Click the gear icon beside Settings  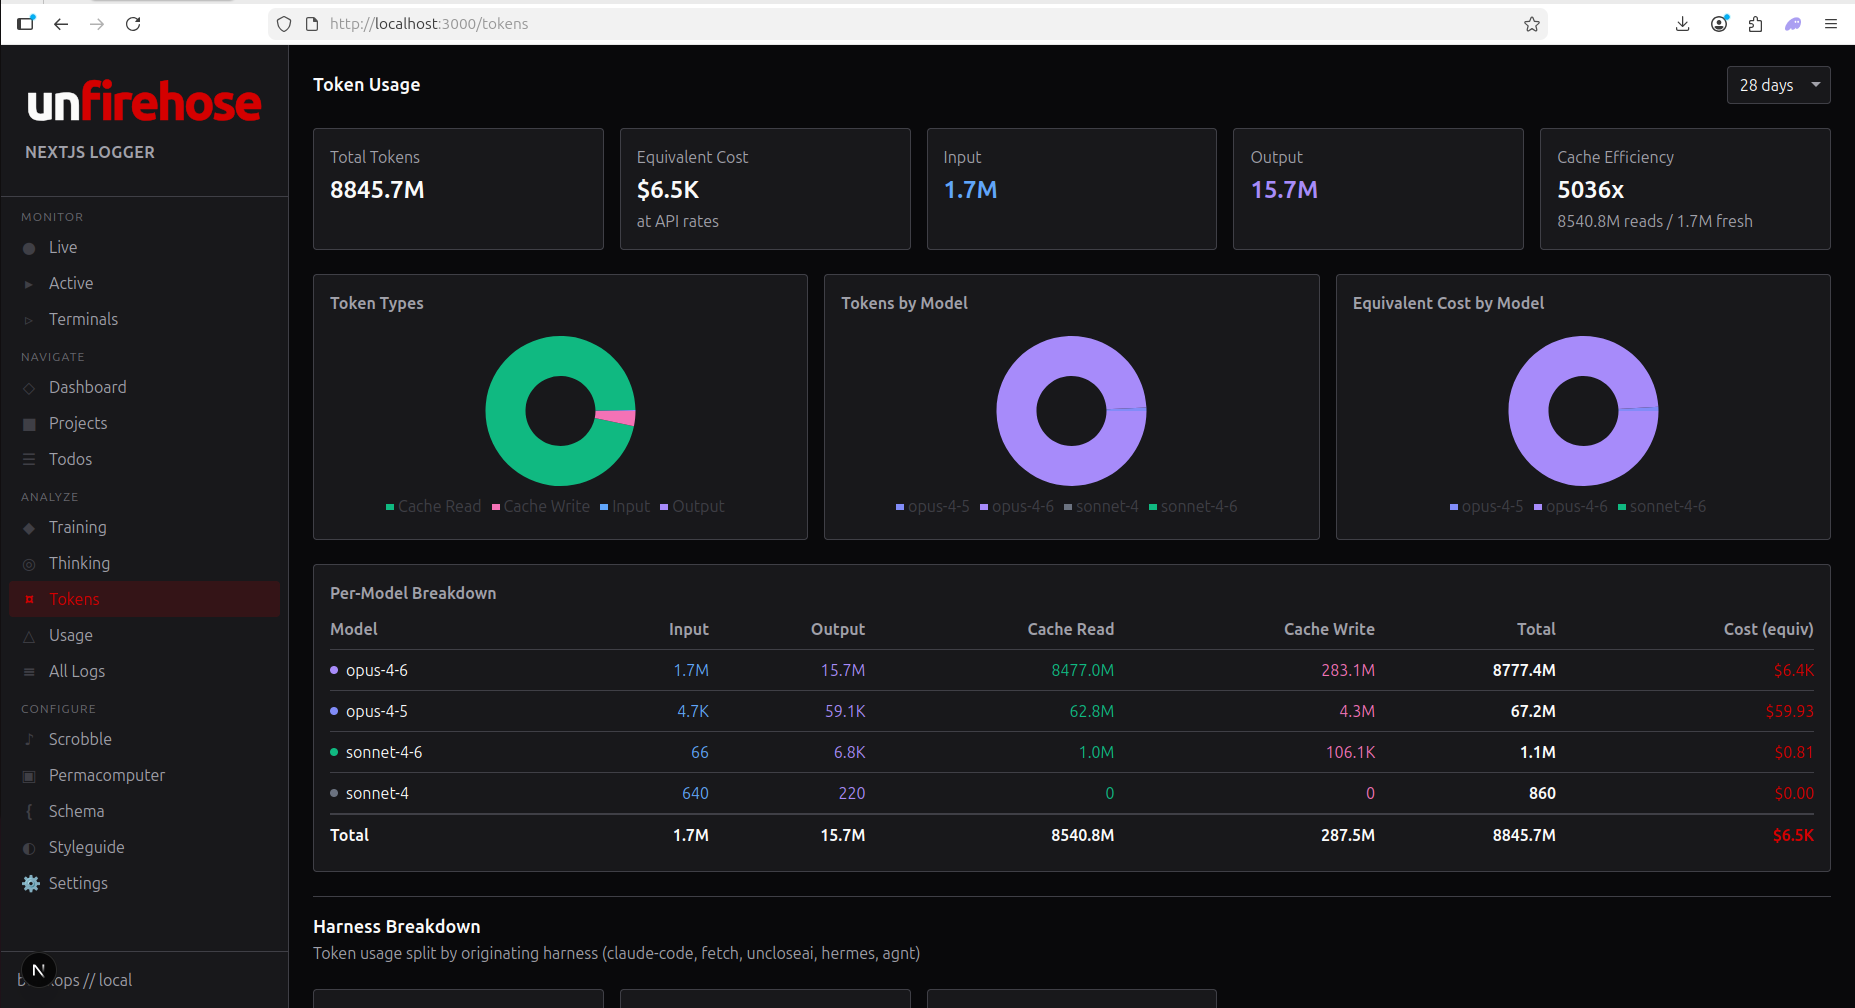point(31,884)
